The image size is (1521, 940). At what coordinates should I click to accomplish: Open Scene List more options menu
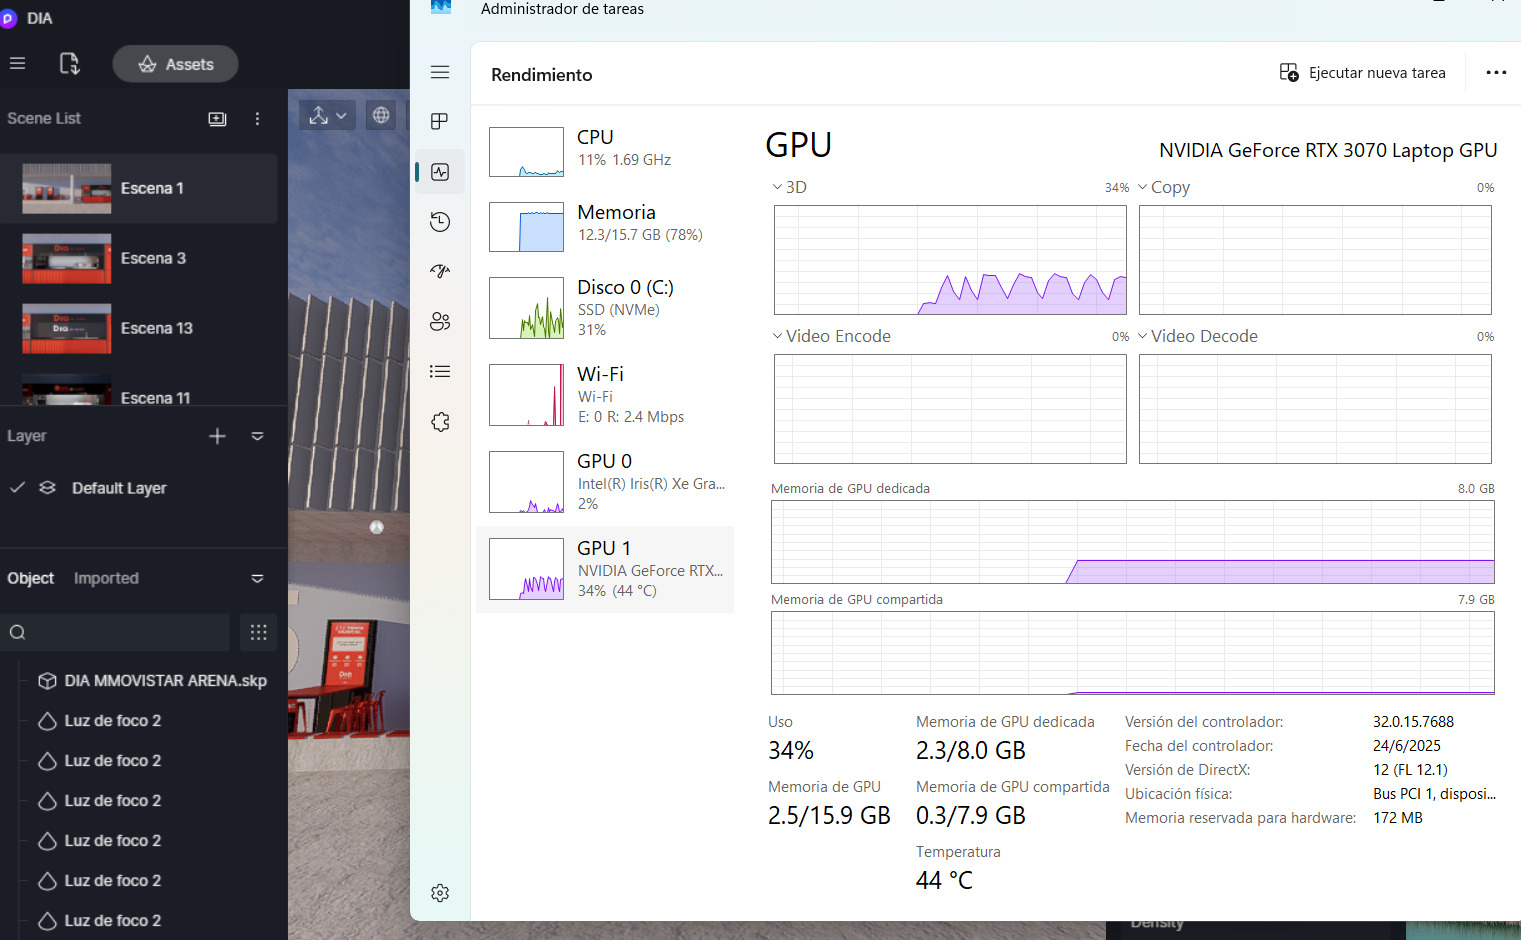click(x=257, y=119)
